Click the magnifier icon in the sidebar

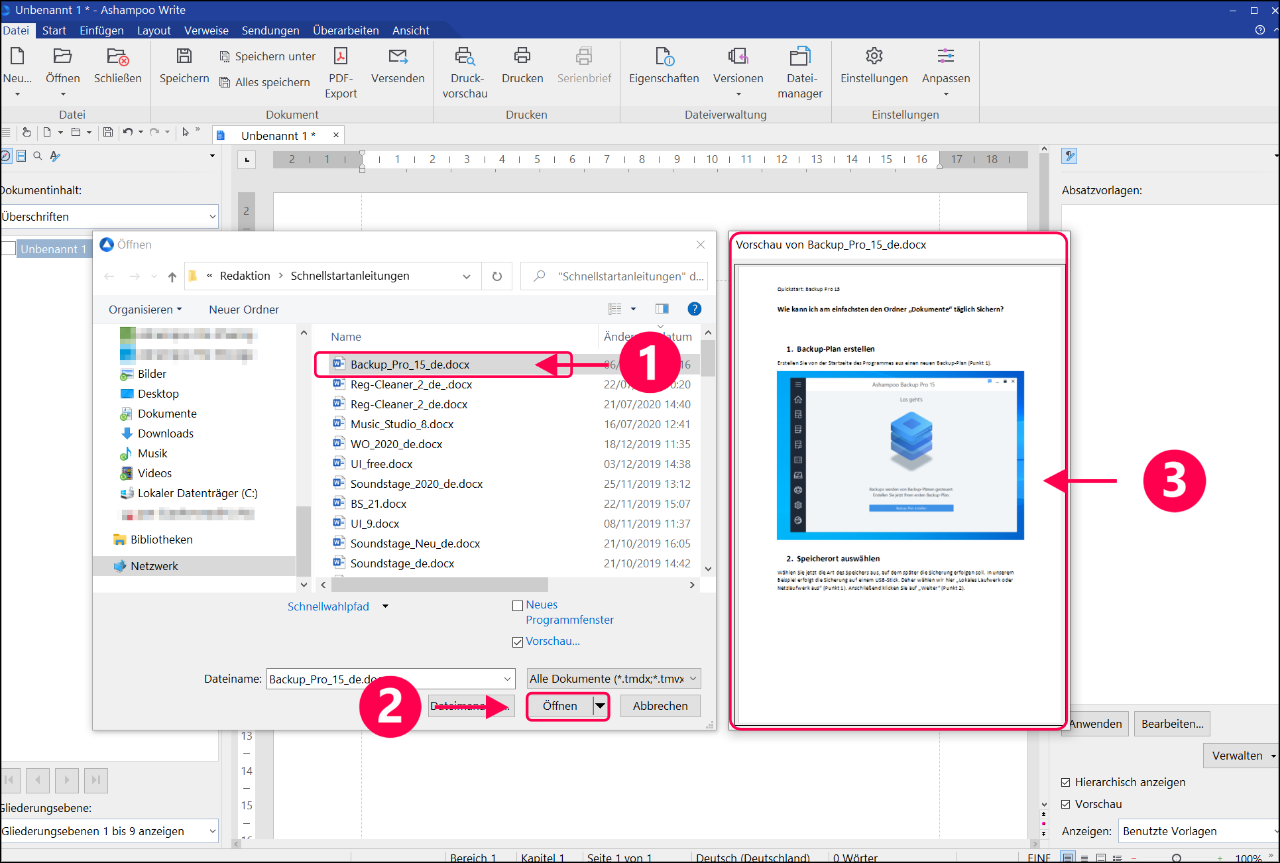pyautogui.click(x=38, y=156)
